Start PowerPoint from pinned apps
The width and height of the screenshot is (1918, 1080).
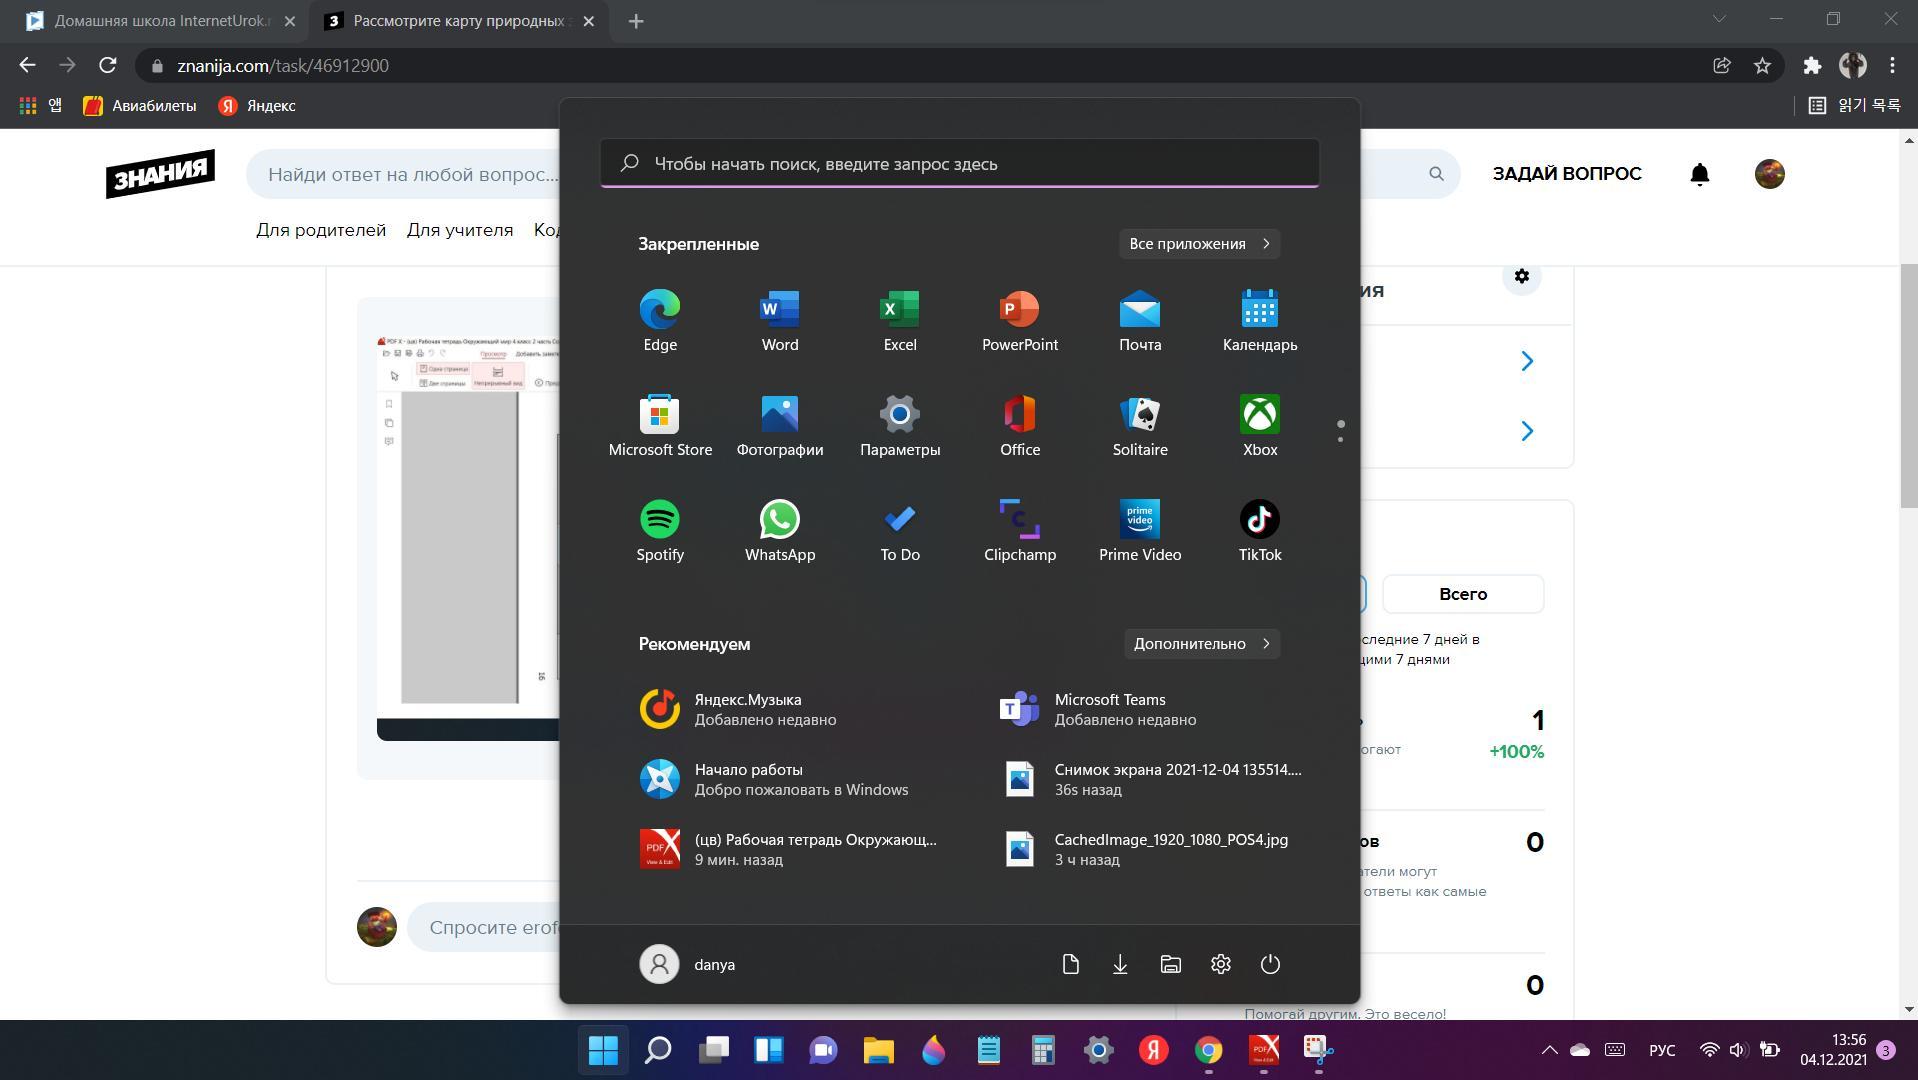(x=1020, y=321)
